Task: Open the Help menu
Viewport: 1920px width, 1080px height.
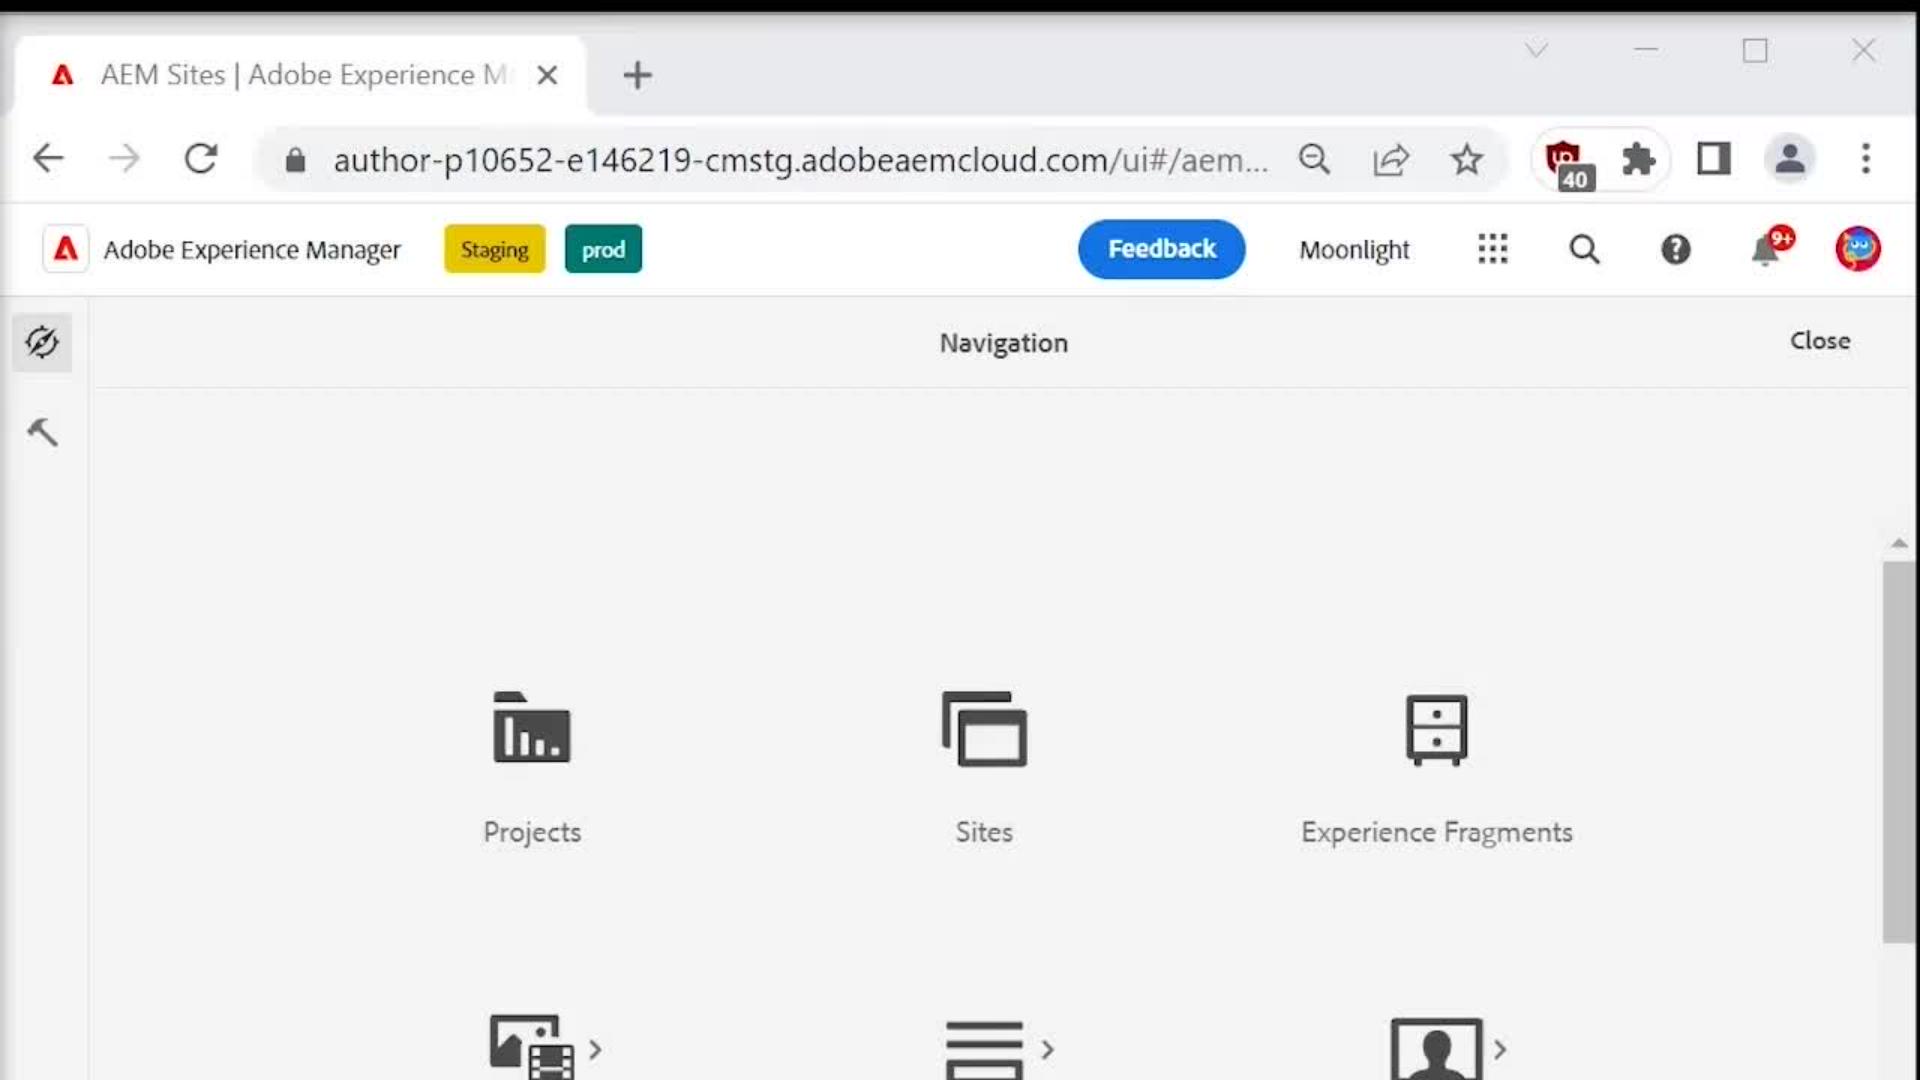Action: pyautogui.click(x=1676, y=249)
